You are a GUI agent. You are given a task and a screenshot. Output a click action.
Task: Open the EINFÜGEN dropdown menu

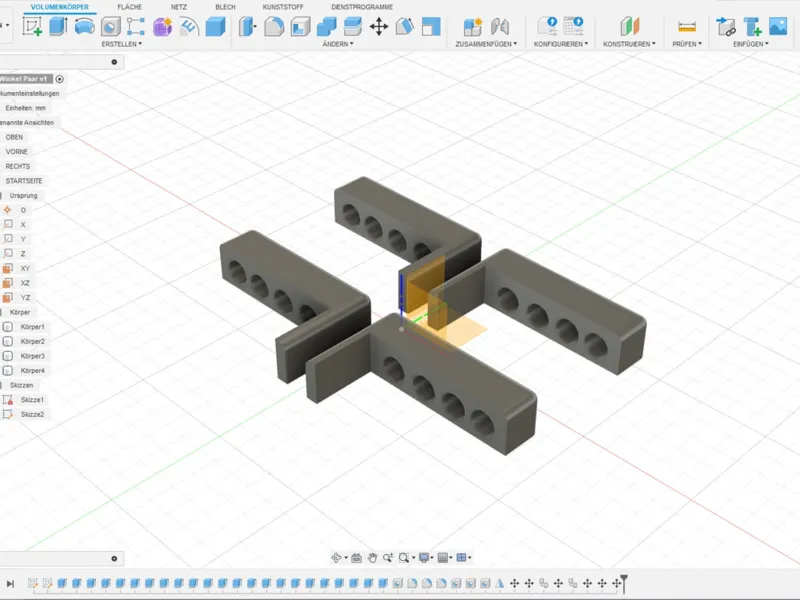click(x=751, y=44)
